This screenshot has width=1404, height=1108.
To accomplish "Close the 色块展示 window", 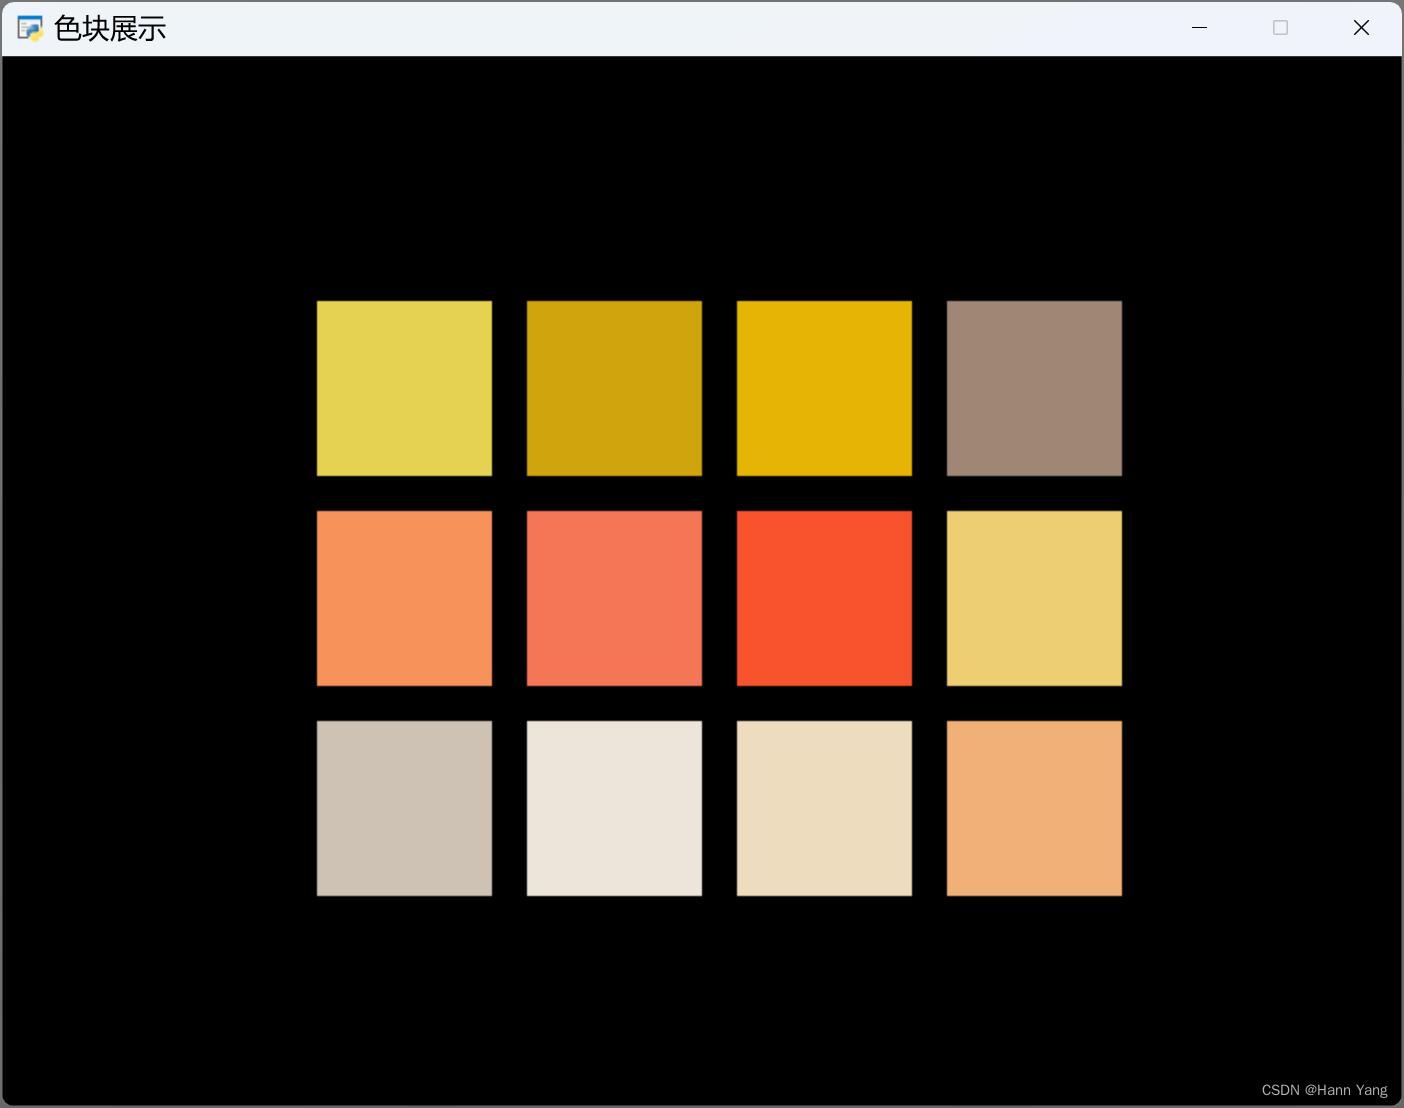I will click(x=1361, y=27).
